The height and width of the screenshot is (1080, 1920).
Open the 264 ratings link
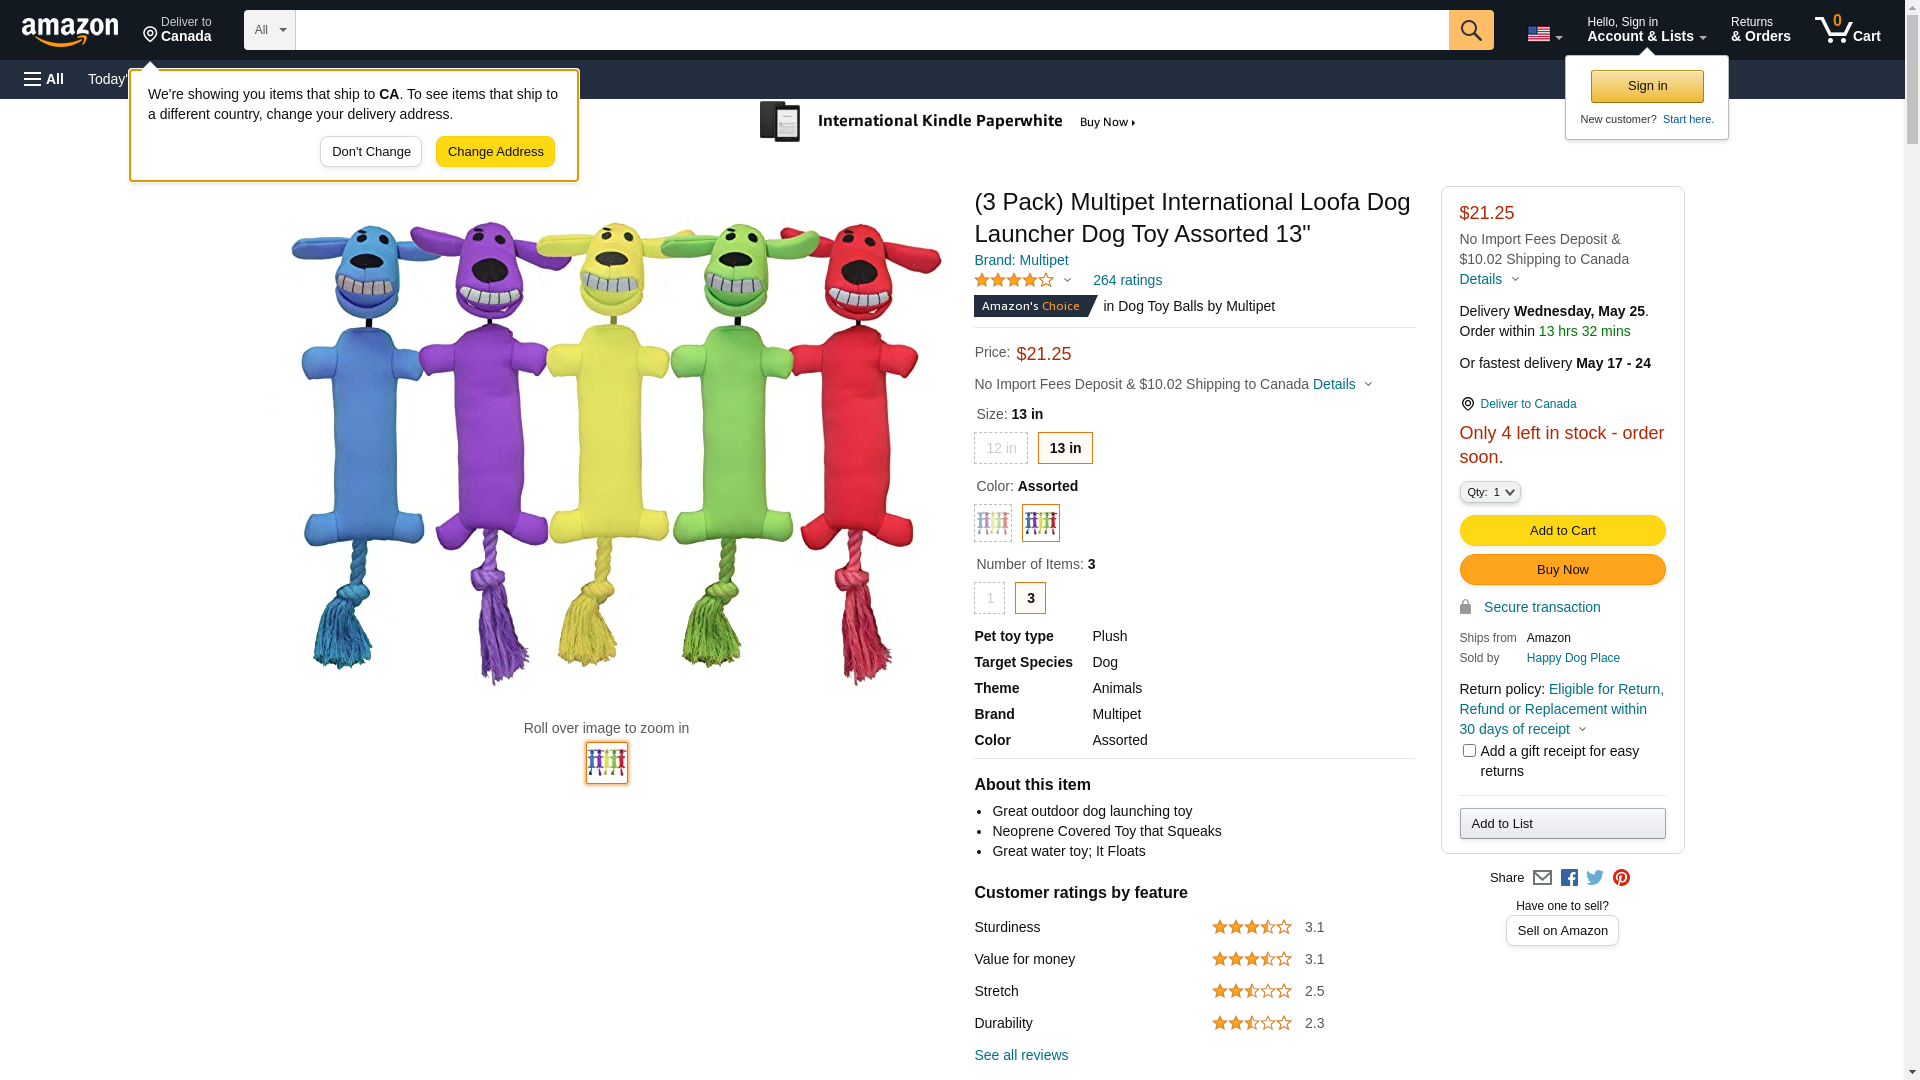[1127, 280]
